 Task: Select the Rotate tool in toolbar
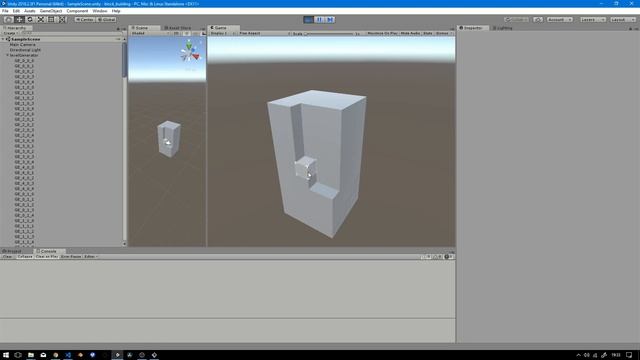click(30, 19)
